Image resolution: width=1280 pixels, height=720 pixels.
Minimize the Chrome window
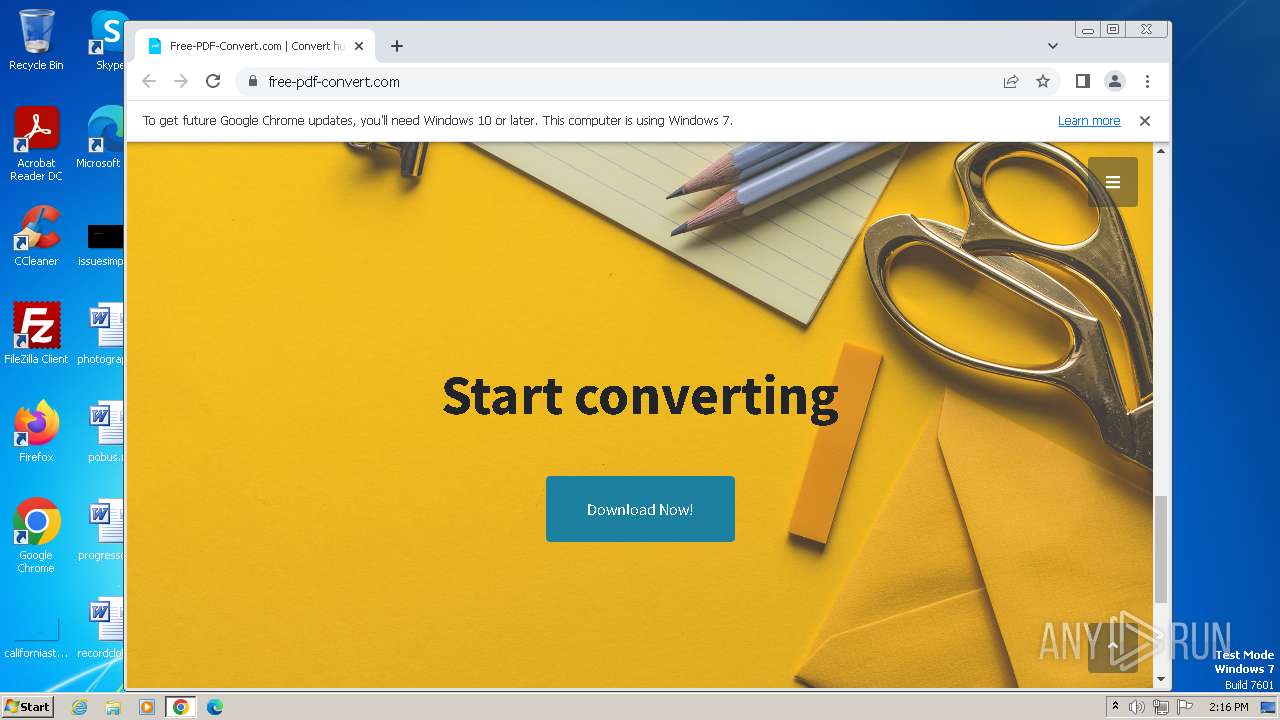pyautogui.click(x=1088, y=30)
